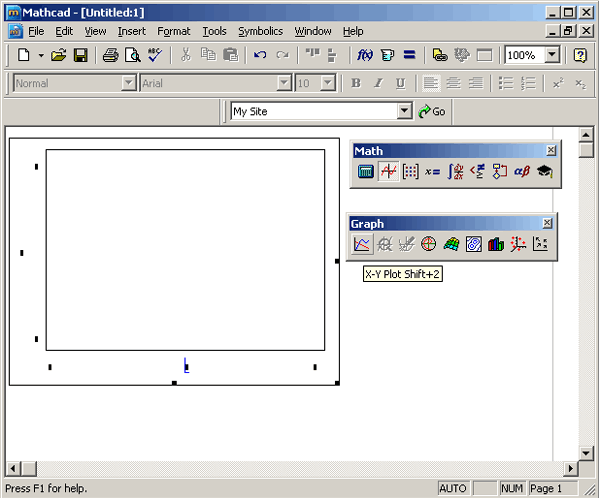The height and width of the screenshot is (498, 599).
Task: Click the Insert Hyperlink icon
Action: point(440,55)
